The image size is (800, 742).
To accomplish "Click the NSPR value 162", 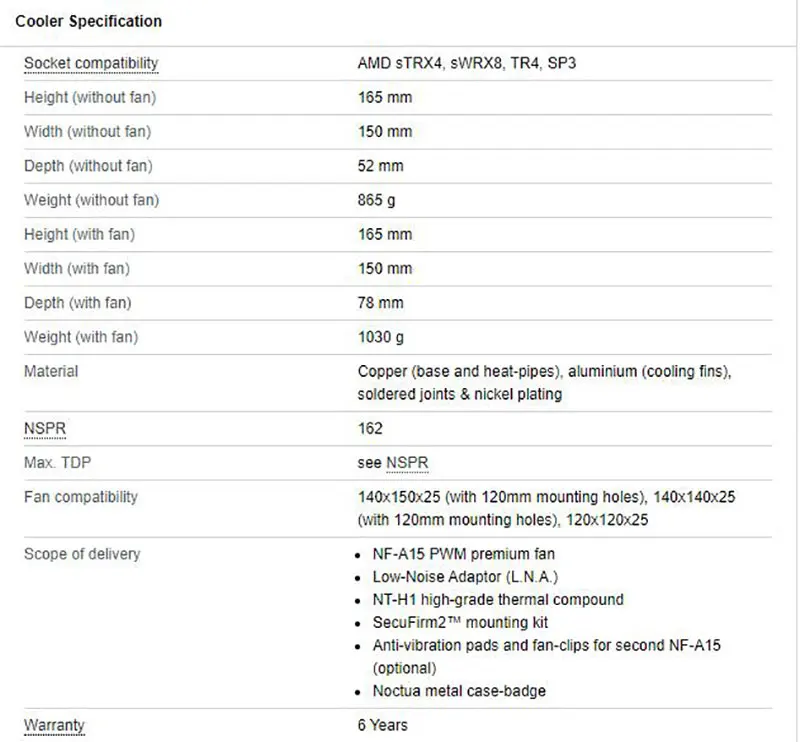I will point(371,429).
